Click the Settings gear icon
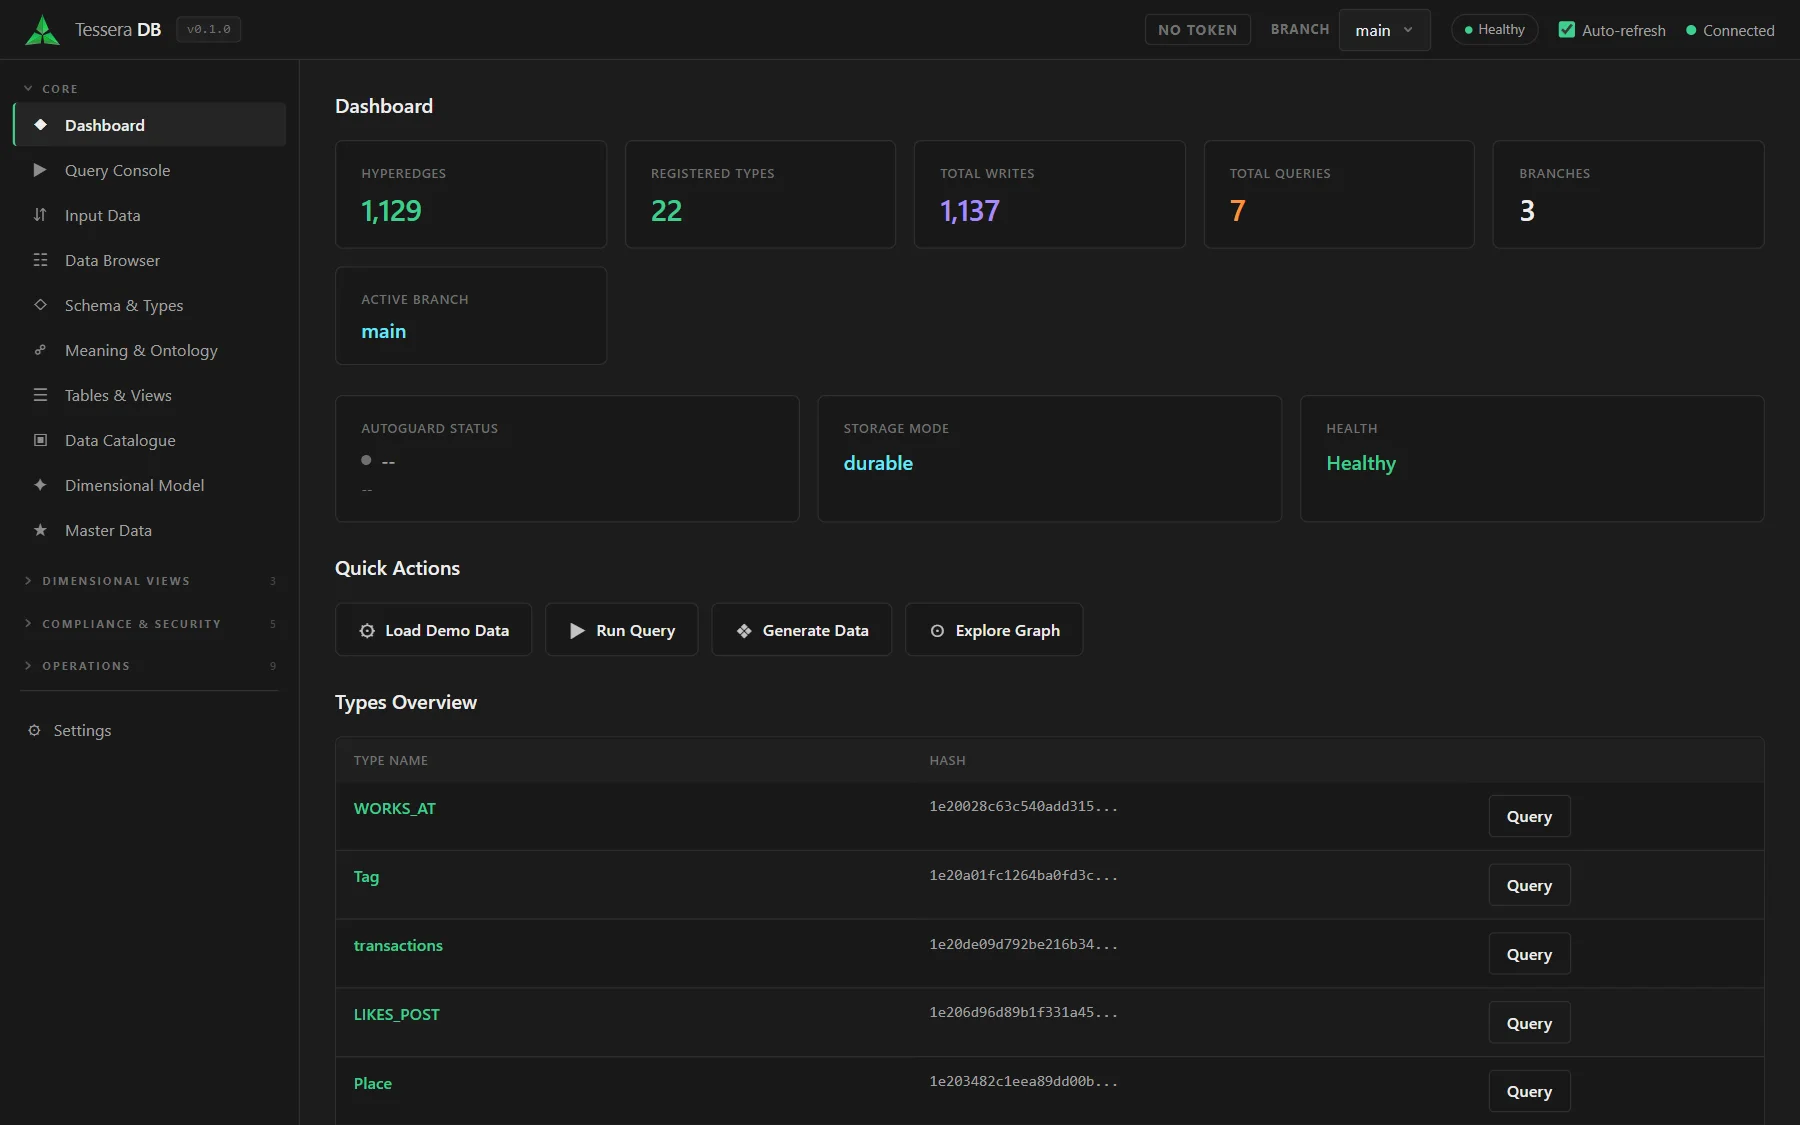 pos(34,730)
